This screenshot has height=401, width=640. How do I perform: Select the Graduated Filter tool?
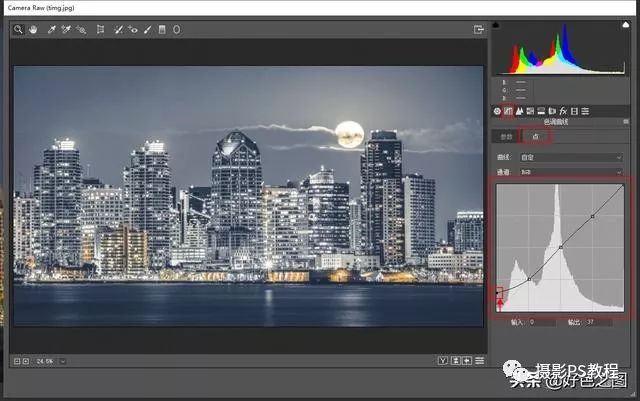point(163,30)
